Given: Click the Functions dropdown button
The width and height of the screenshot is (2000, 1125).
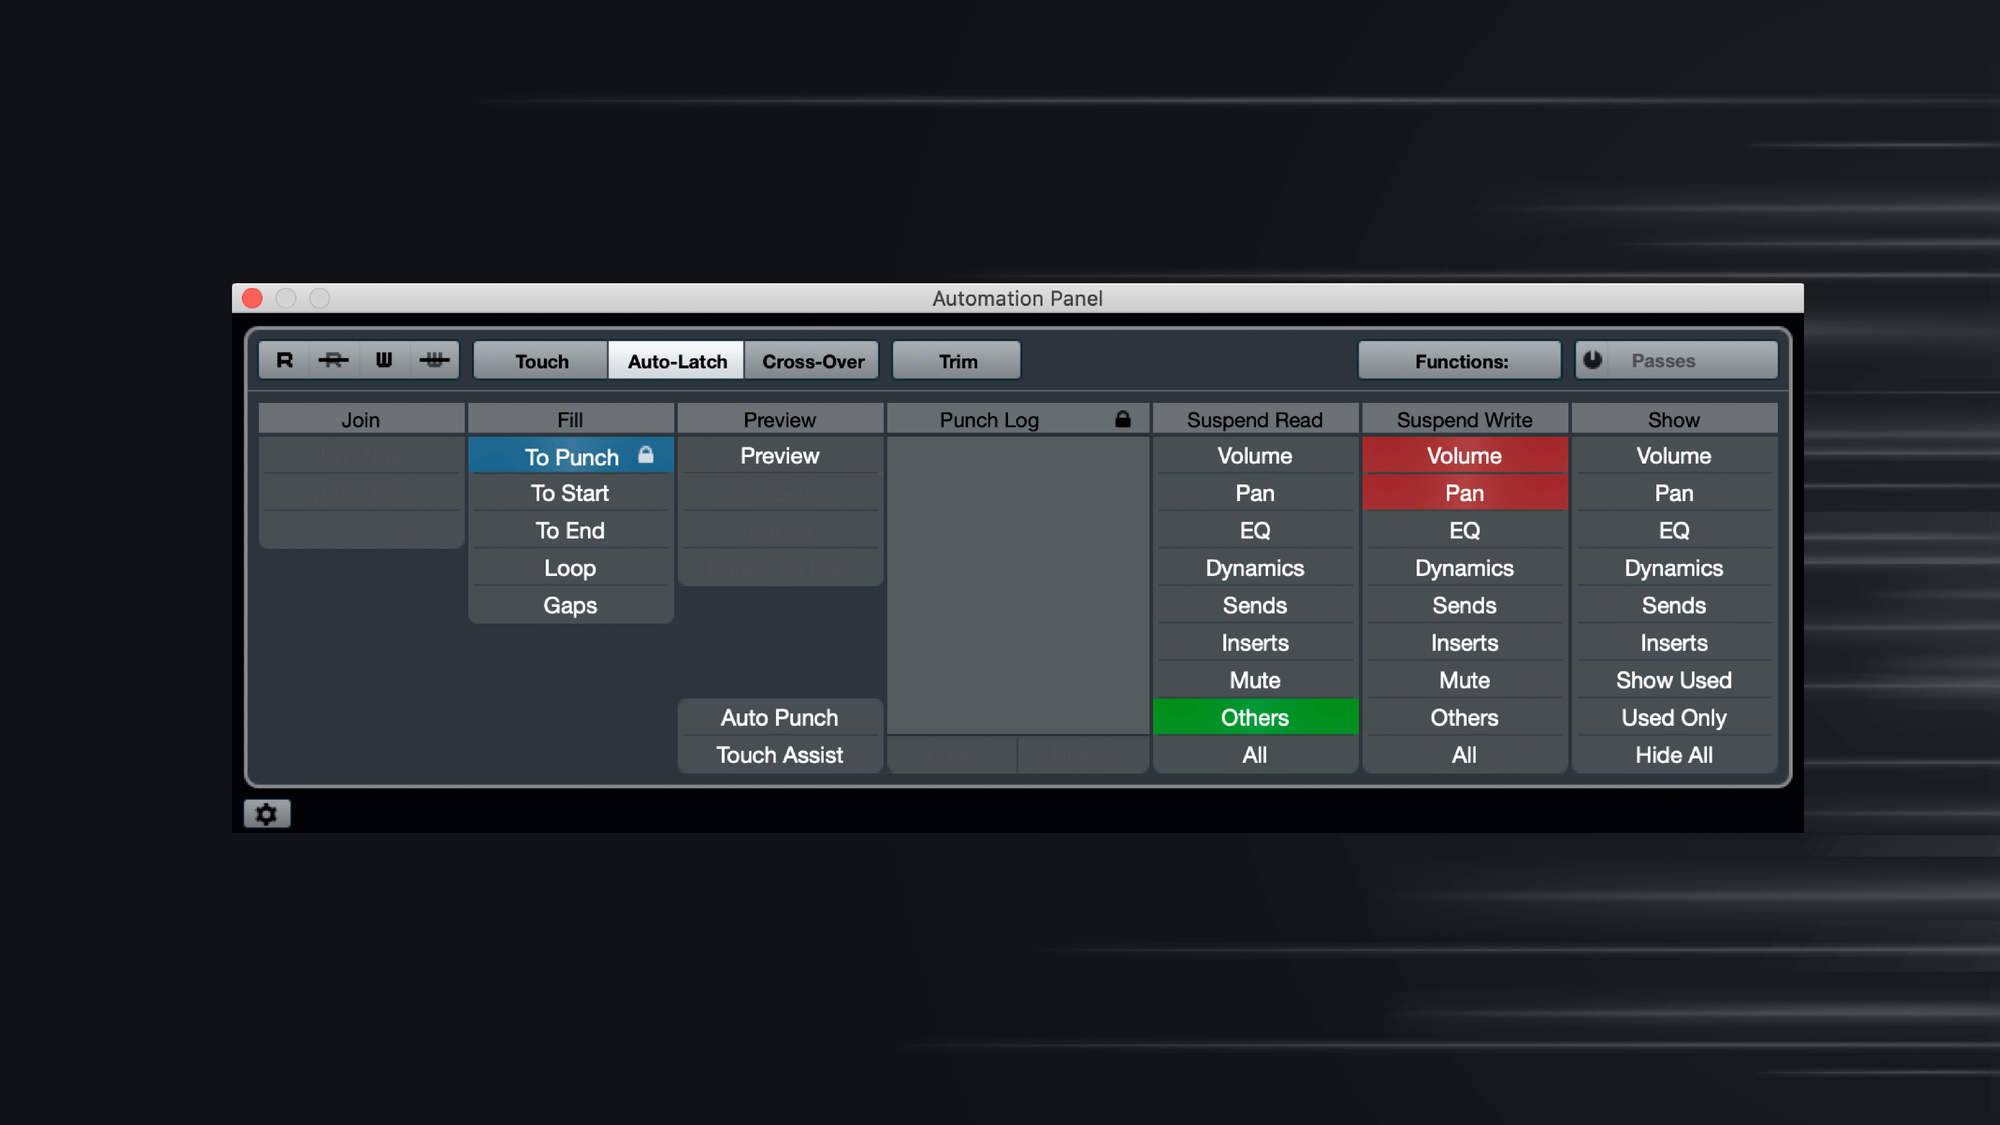Looking at the screenshot, I should coord(1460,360).
